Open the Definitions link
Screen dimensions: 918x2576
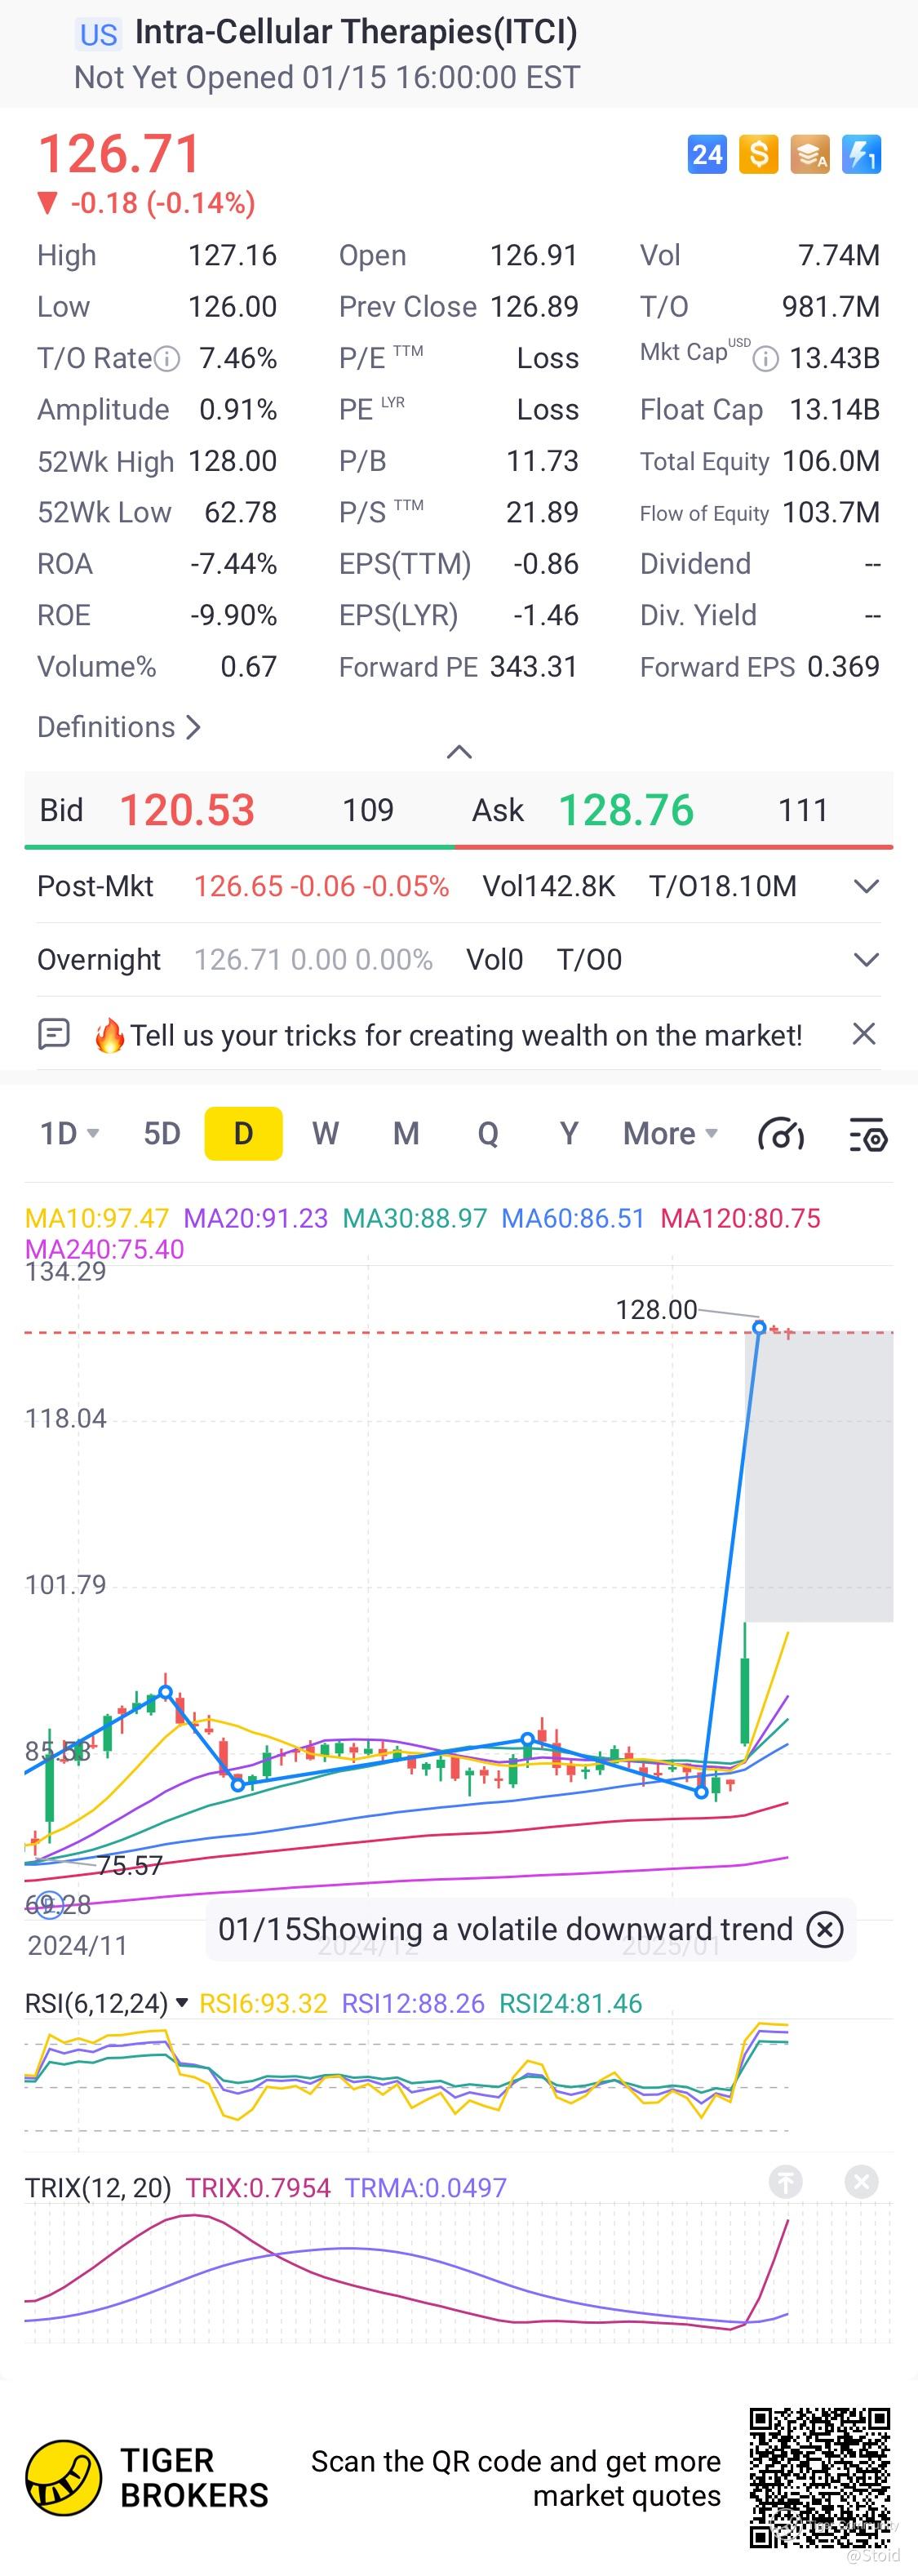pos(119,727)
